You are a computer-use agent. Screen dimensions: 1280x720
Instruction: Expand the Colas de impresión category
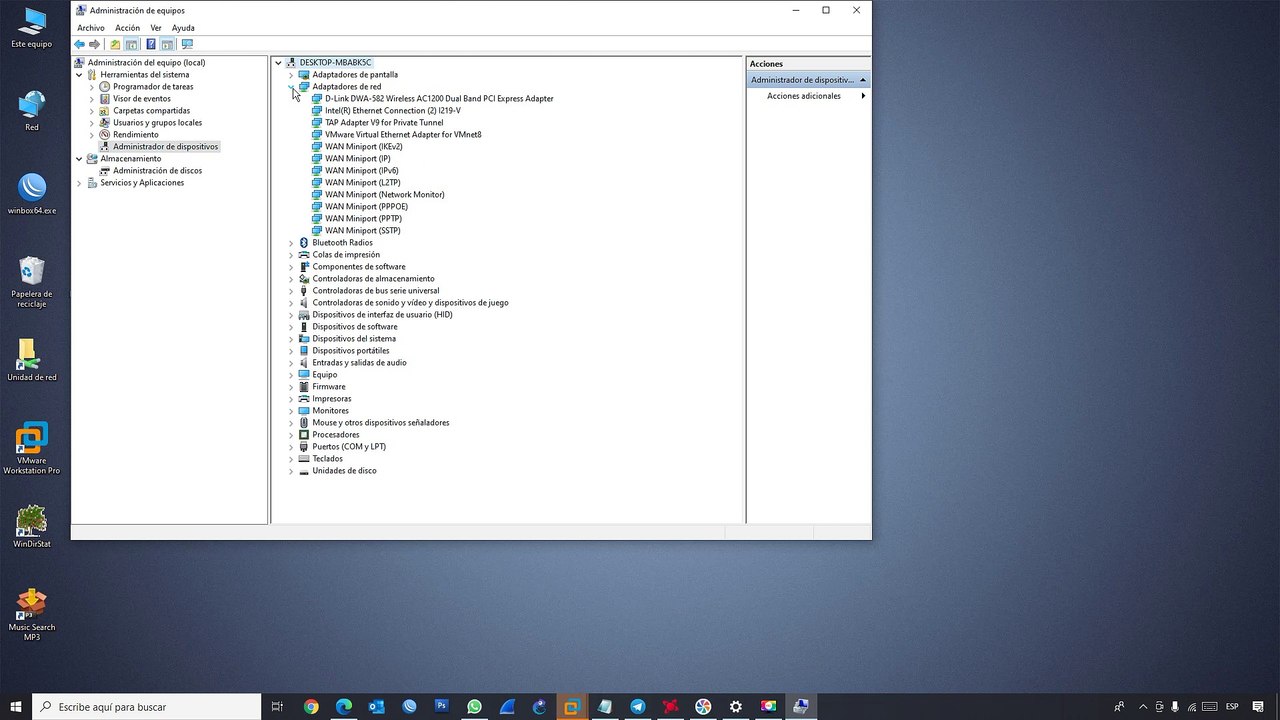click(291, 255)
